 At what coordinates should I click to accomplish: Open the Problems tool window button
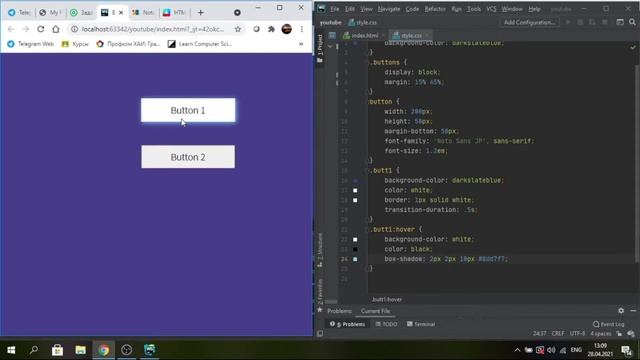(347, 324)
